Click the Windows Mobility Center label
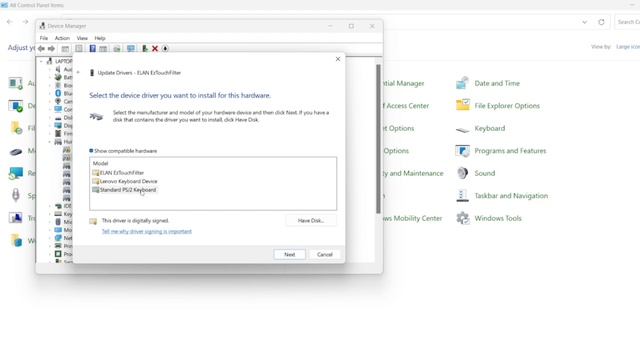The height and width of the screenshot is (360, 640). tap(412, 218)
